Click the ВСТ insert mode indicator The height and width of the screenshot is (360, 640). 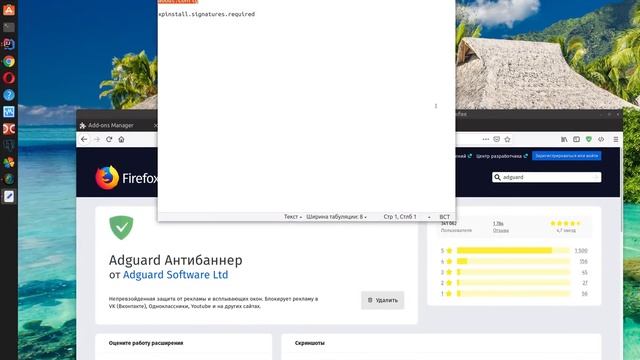coord(444,217)
